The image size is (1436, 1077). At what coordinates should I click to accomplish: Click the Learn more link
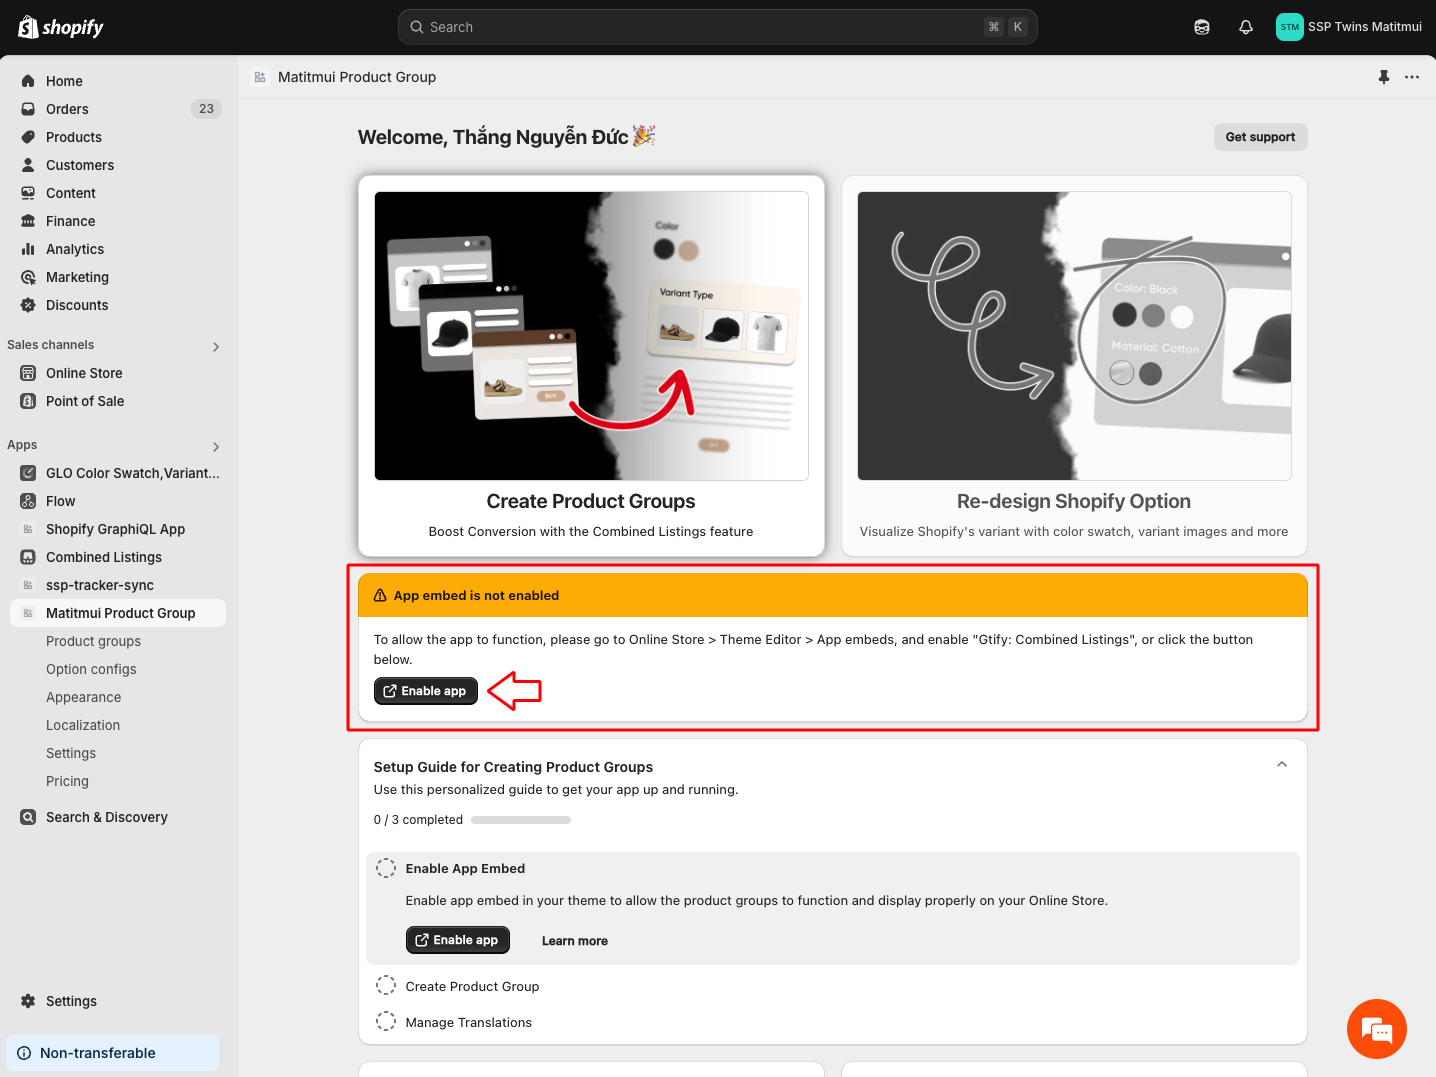(575, 941)
